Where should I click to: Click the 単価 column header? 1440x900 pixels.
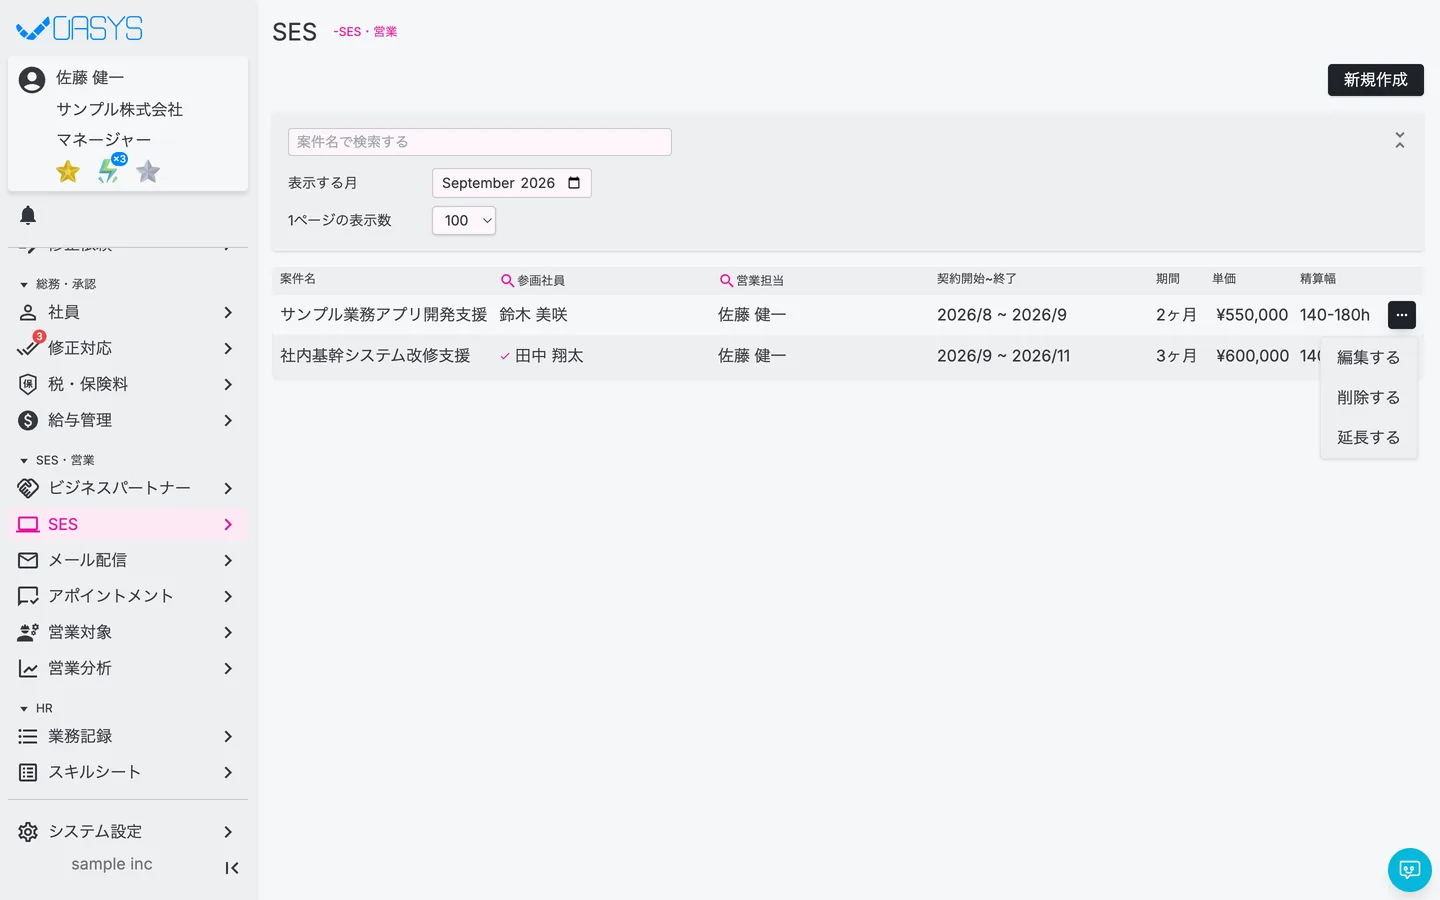click(1224, 279)
